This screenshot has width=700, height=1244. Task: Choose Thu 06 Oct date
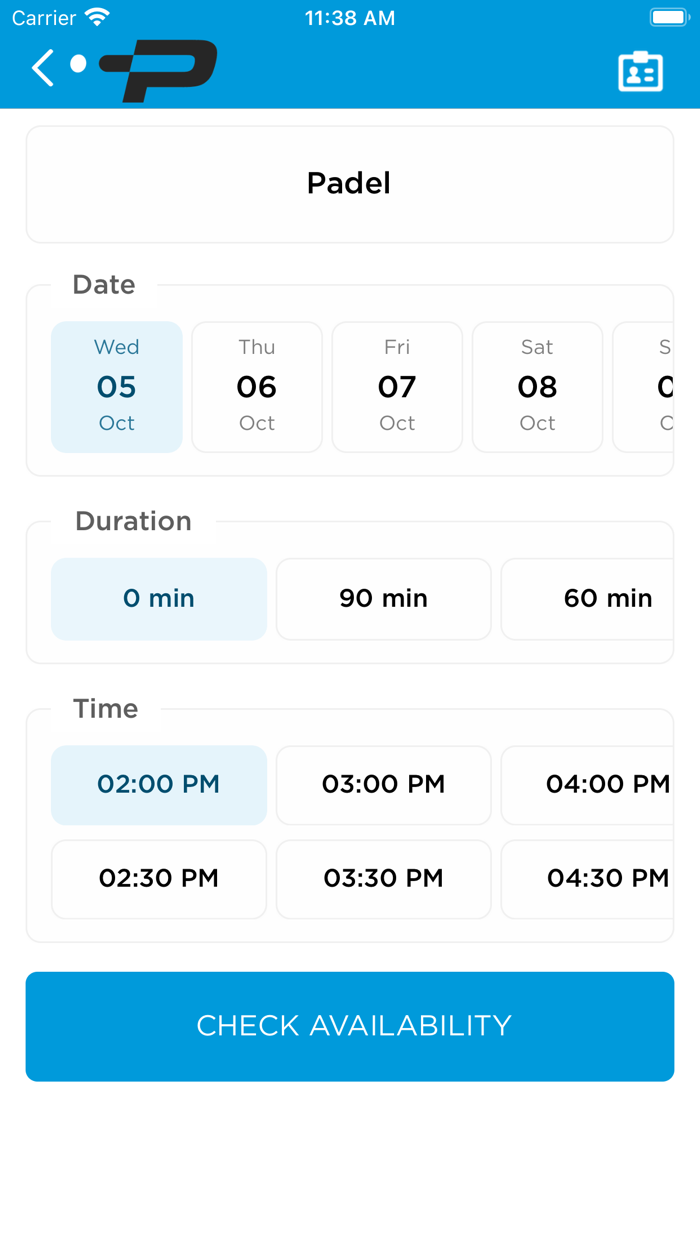(257, 387)
